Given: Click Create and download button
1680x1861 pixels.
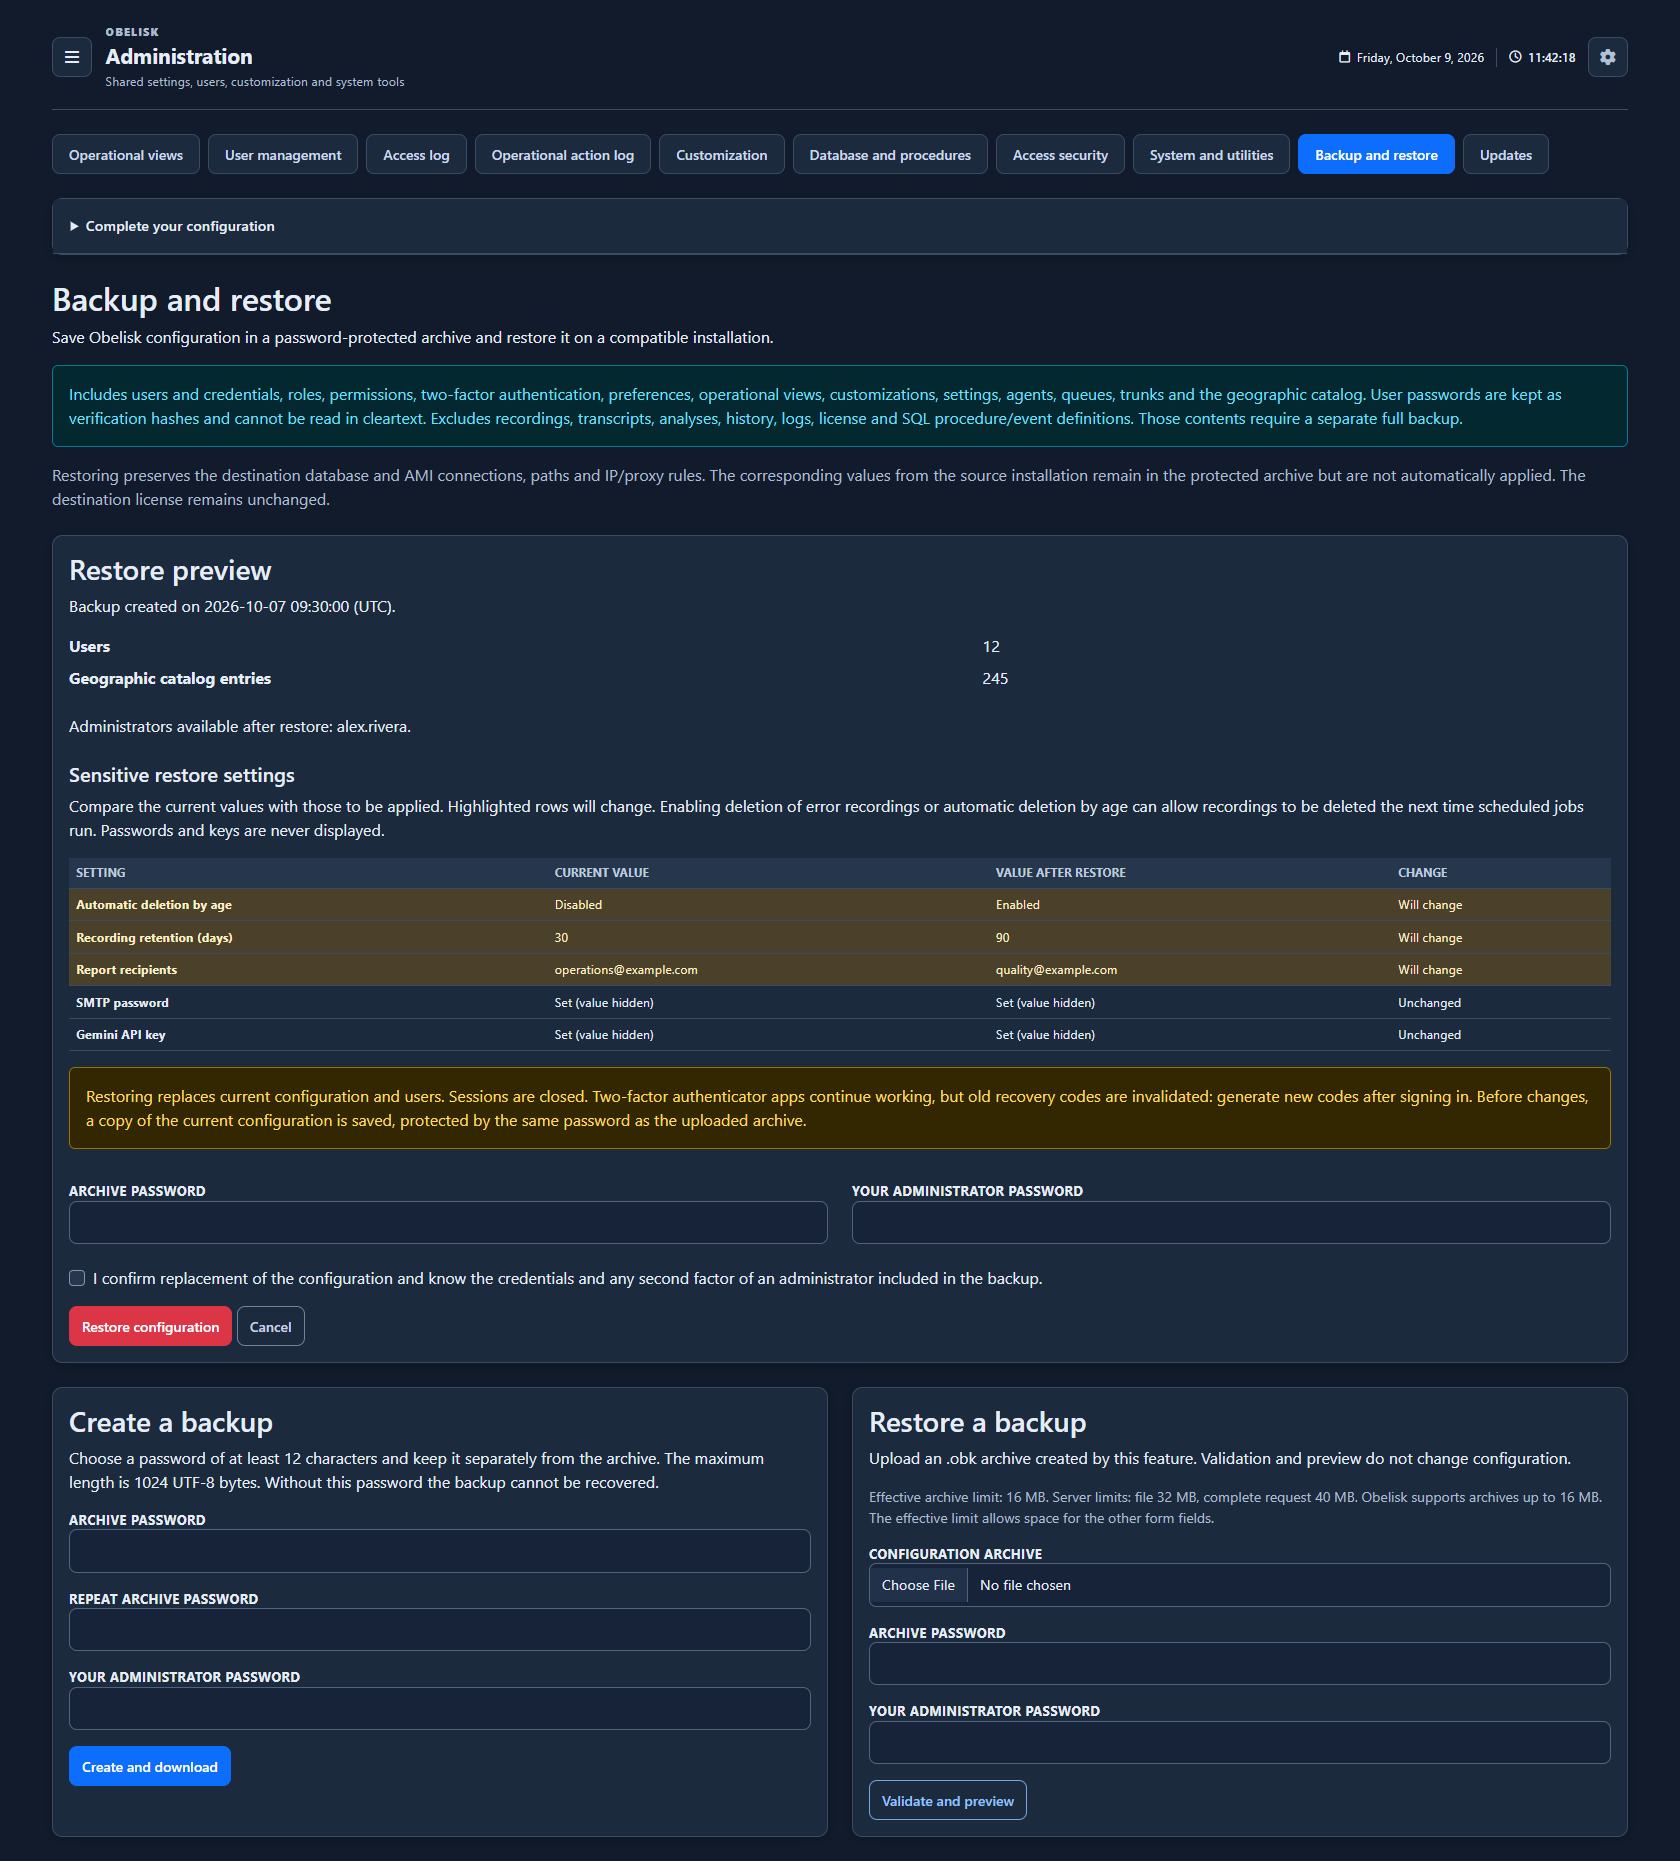Looking at the screenshot, I should [x=150, y=1767].
